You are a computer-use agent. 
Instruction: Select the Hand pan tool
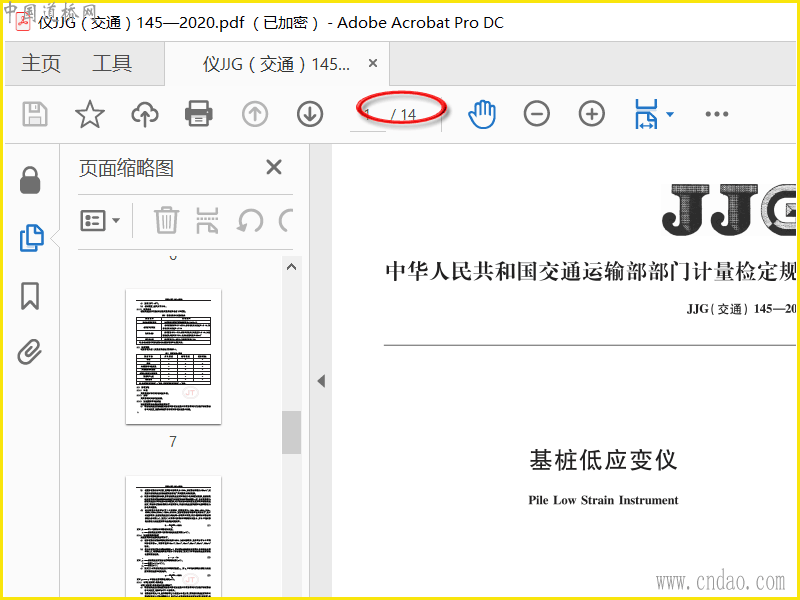(482, 114)
